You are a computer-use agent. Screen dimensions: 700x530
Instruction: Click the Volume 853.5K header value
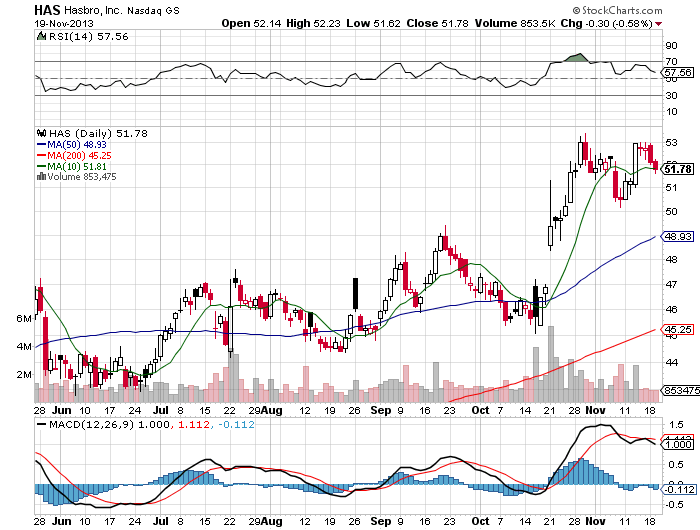(x=514, y=23)
